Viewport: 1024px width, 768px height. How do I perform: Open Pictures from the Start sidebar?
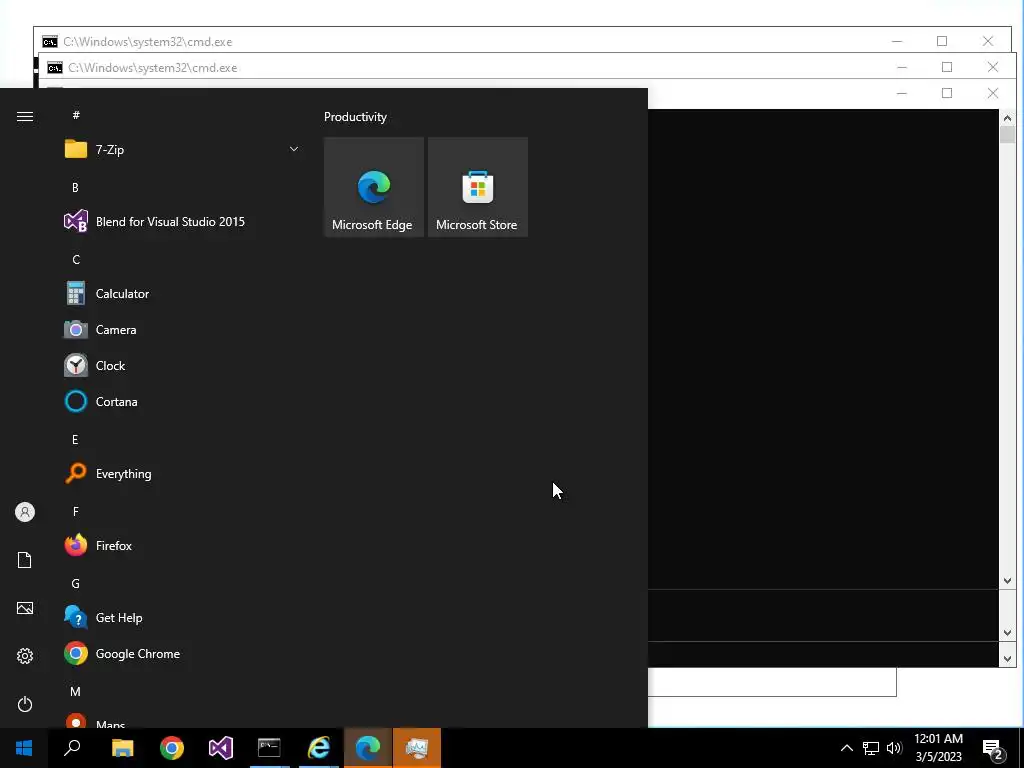pyautogui.click(x=25, y=608)
